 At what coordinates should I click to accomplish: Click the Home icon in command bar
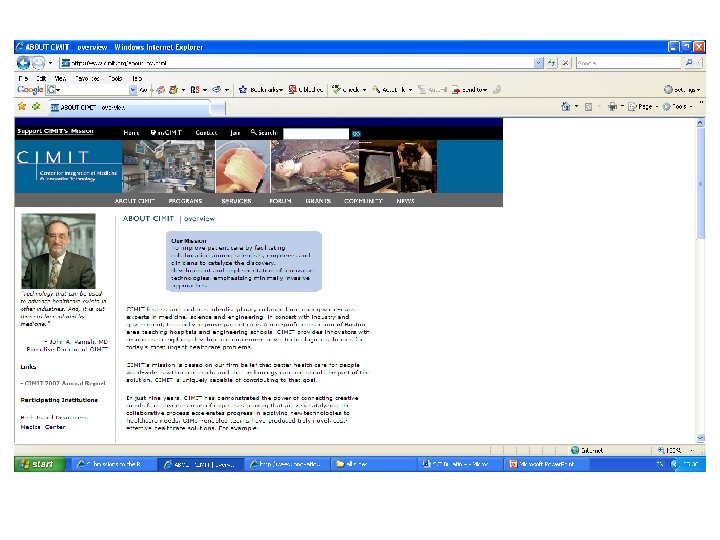click(x=565, y=107)
